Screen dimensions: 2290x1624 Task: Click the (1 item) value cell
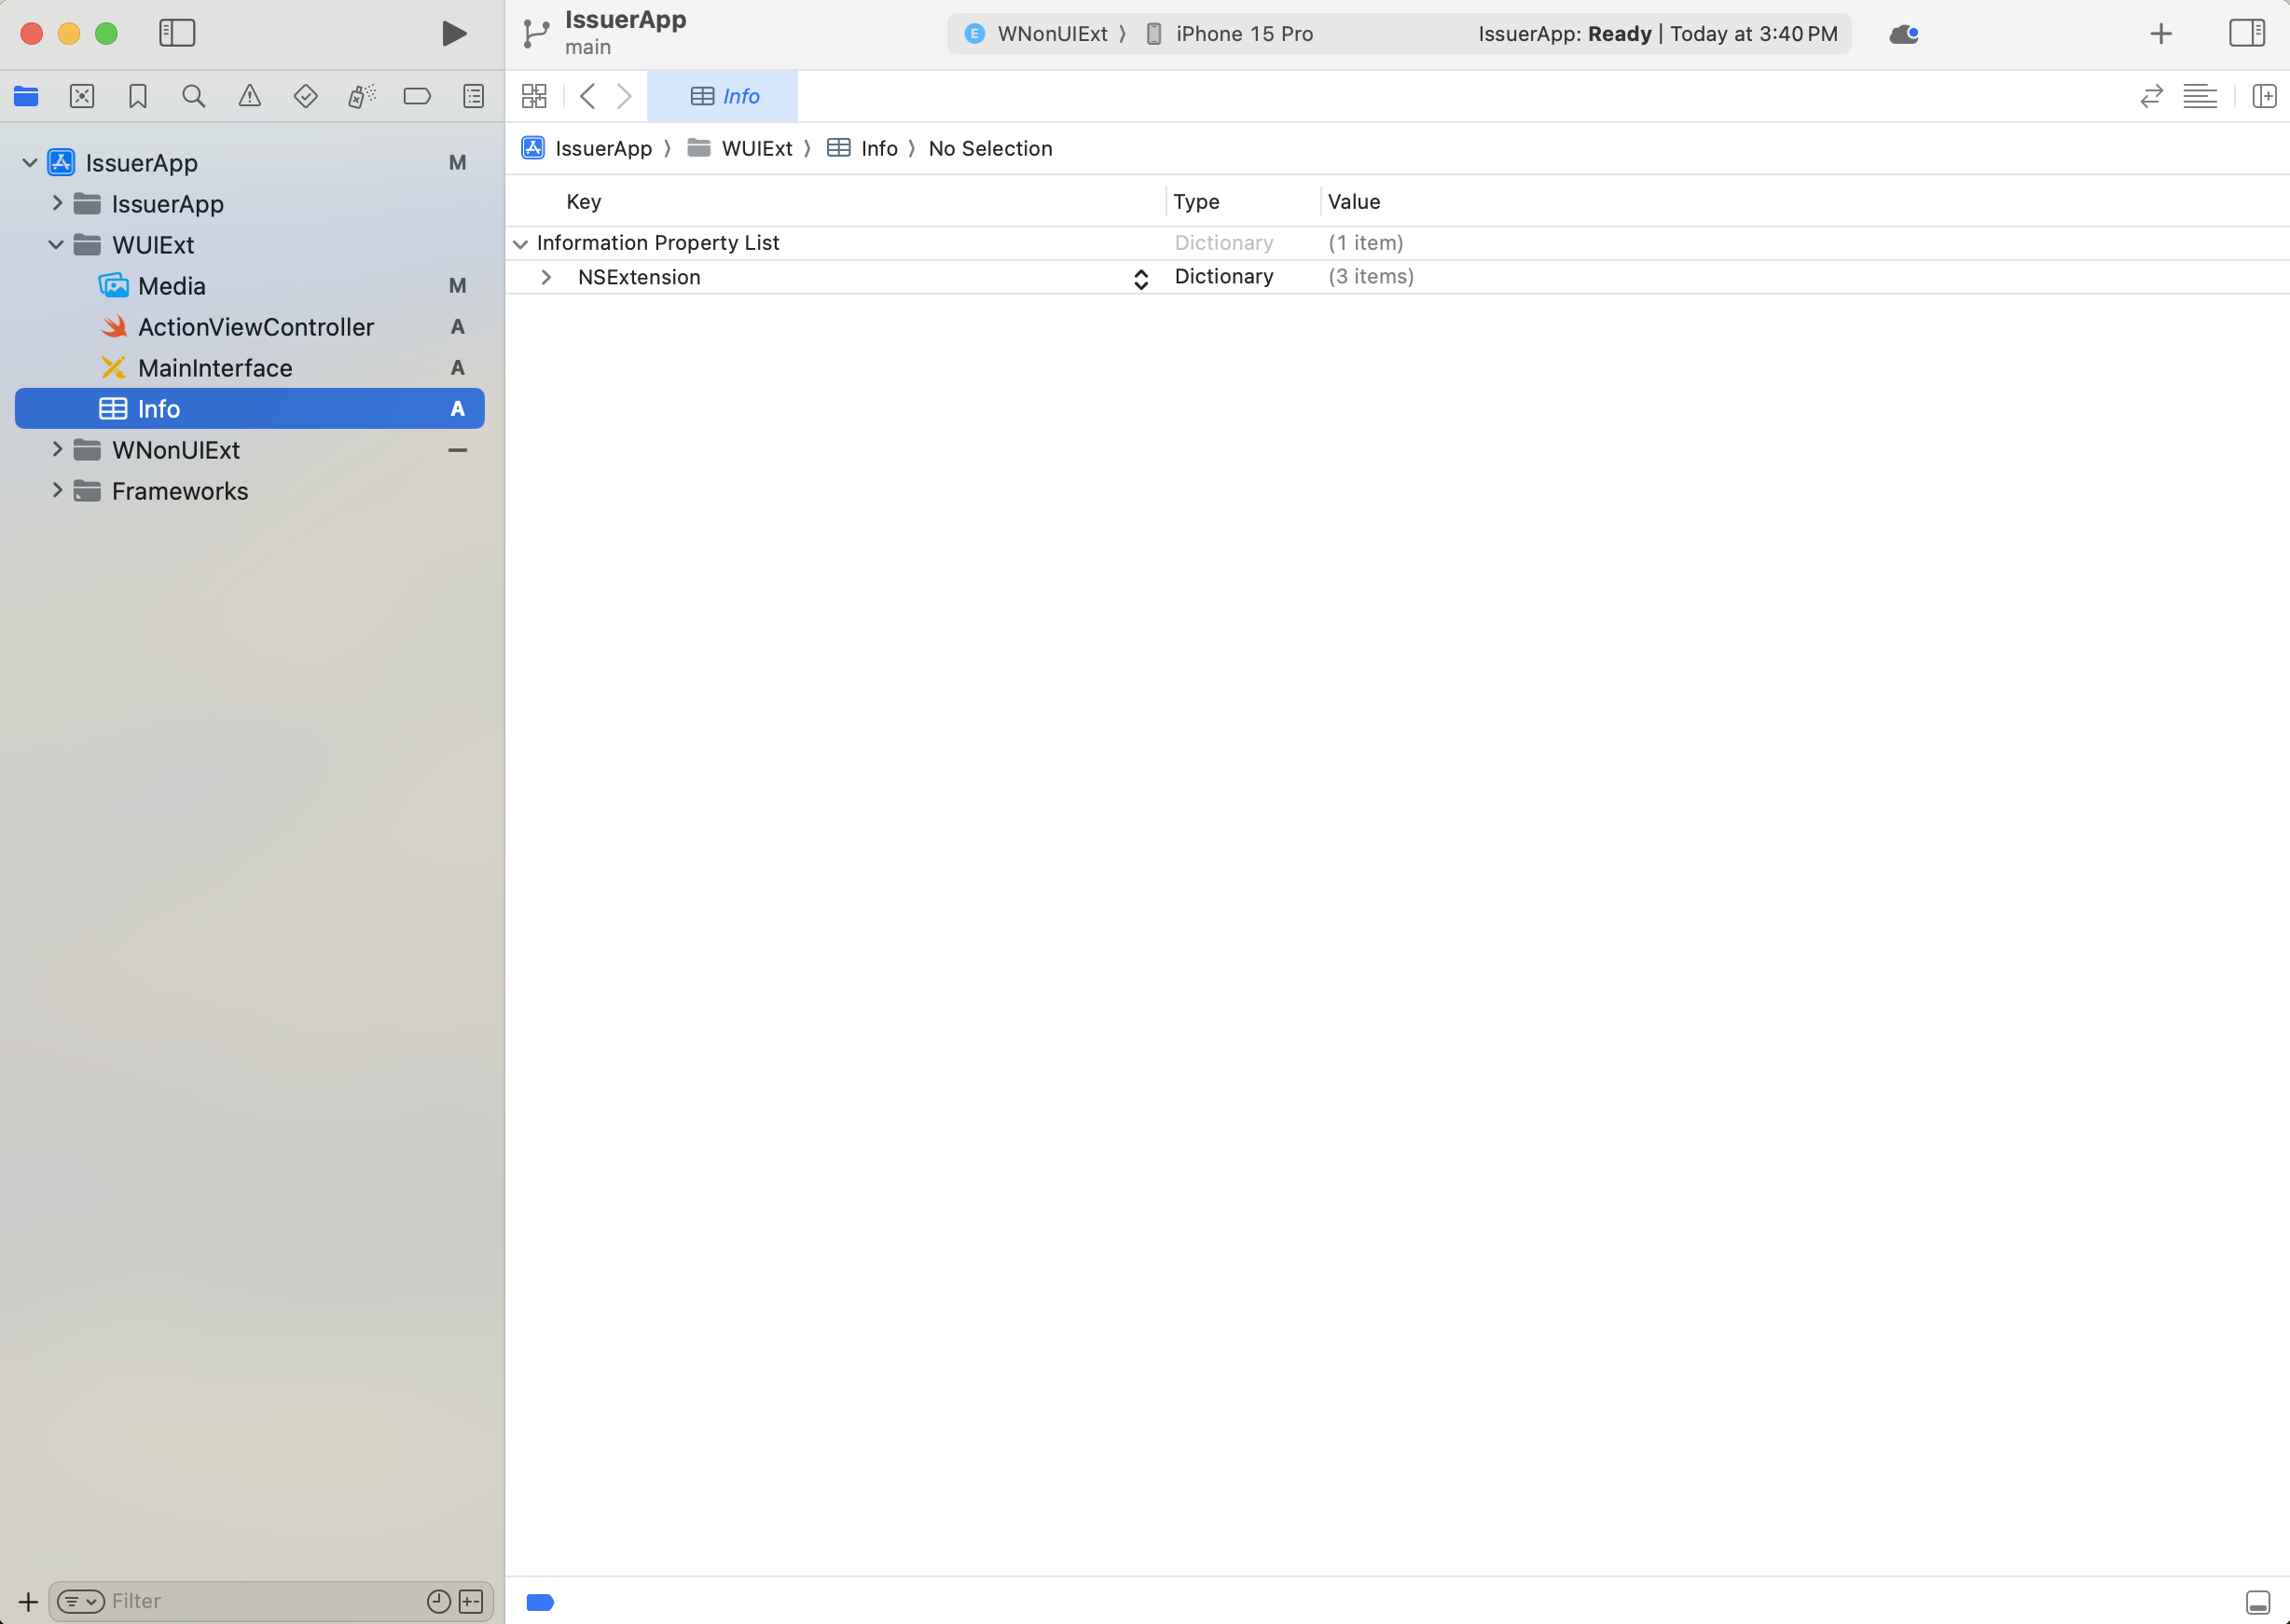coord(1365,242)
